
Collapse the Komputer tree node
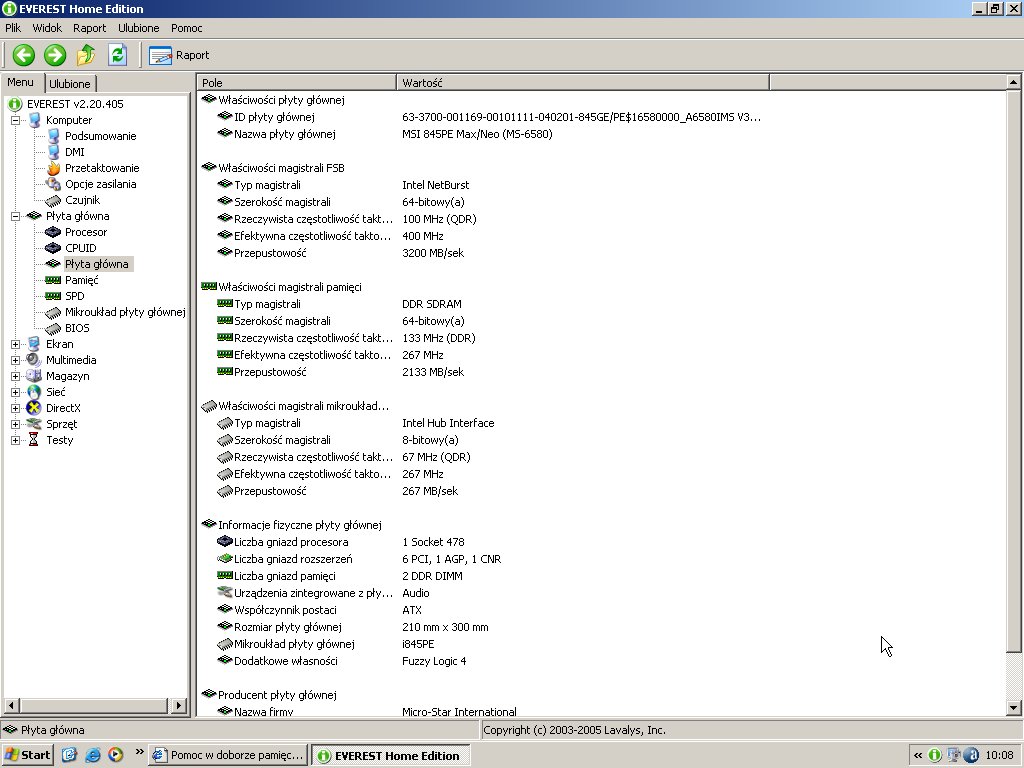(x=16, y=120)
